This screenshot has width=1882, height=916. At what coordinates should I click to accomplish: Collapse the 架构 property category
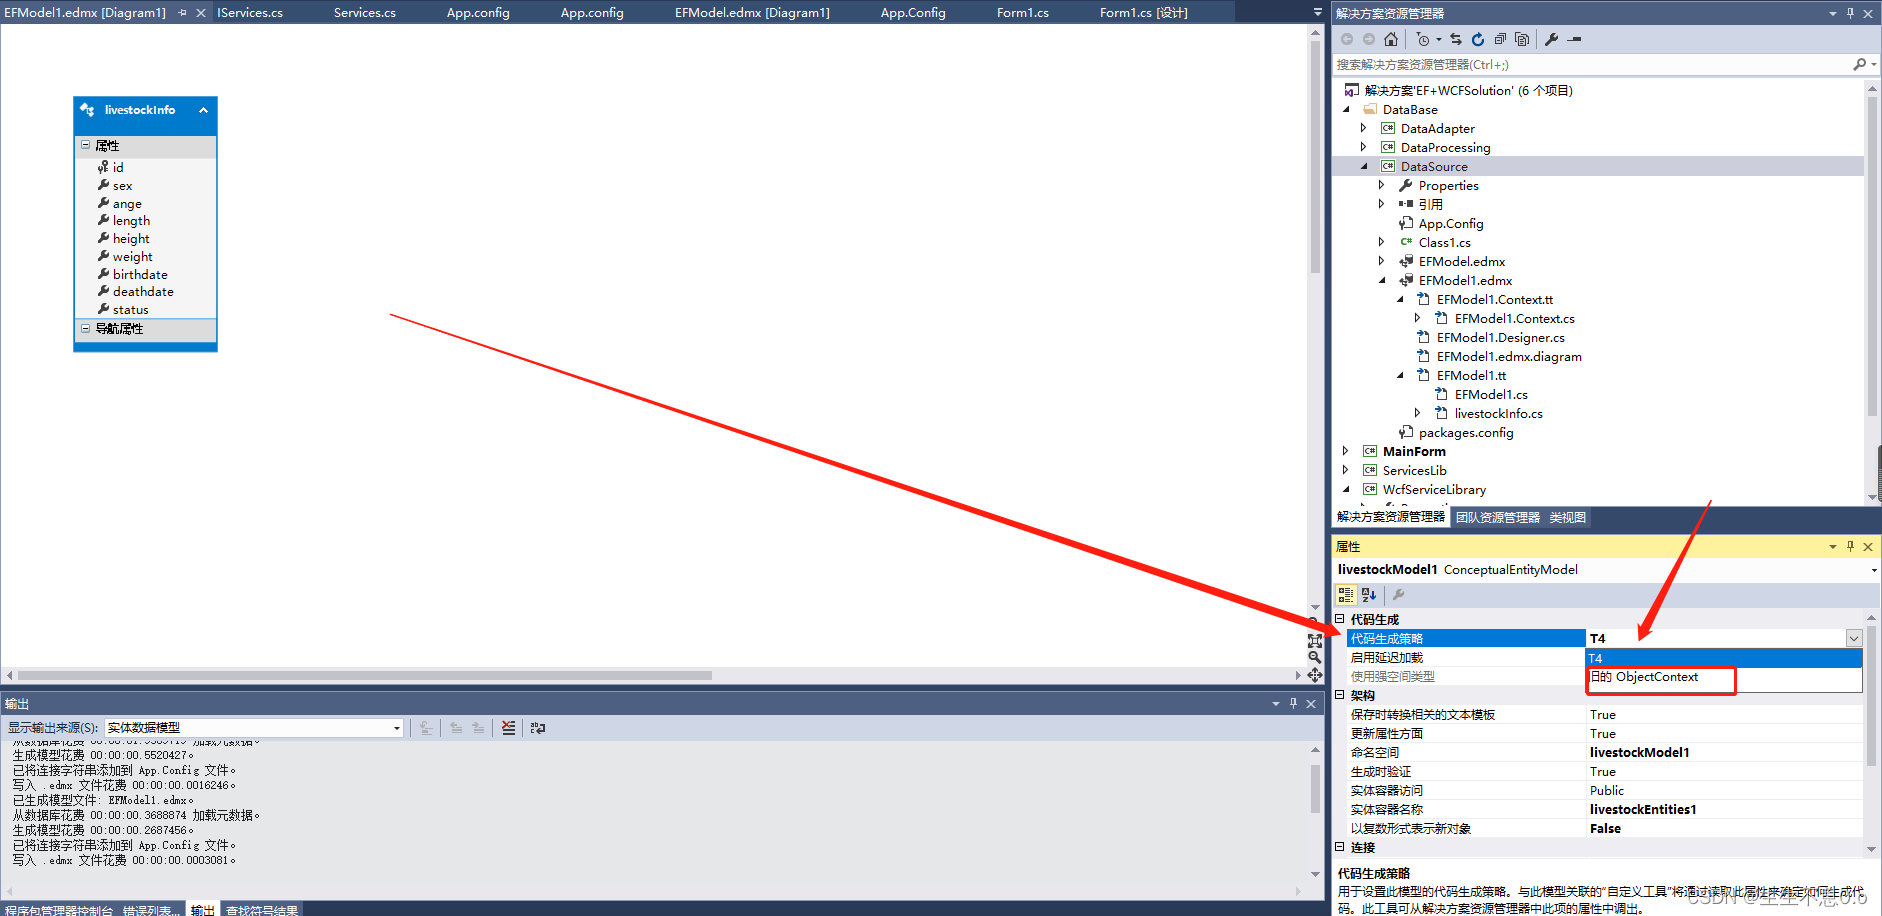1340,695
